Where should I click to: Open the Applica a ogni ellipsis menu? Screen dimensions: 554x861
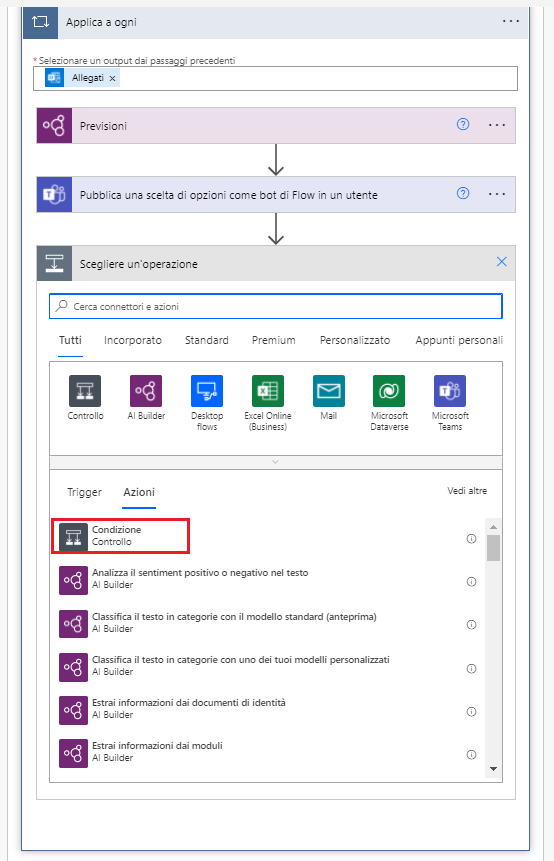tap(511, 21)
